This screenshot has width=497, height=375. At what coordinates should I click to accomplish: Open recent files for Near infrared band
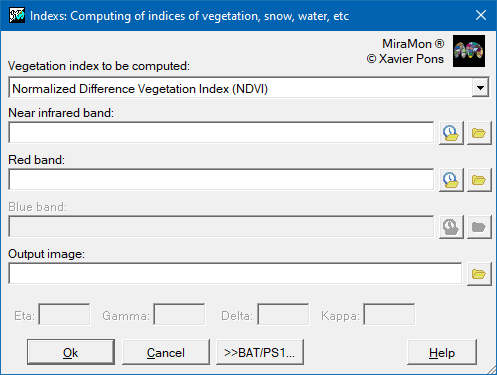(x=451, y=133)
